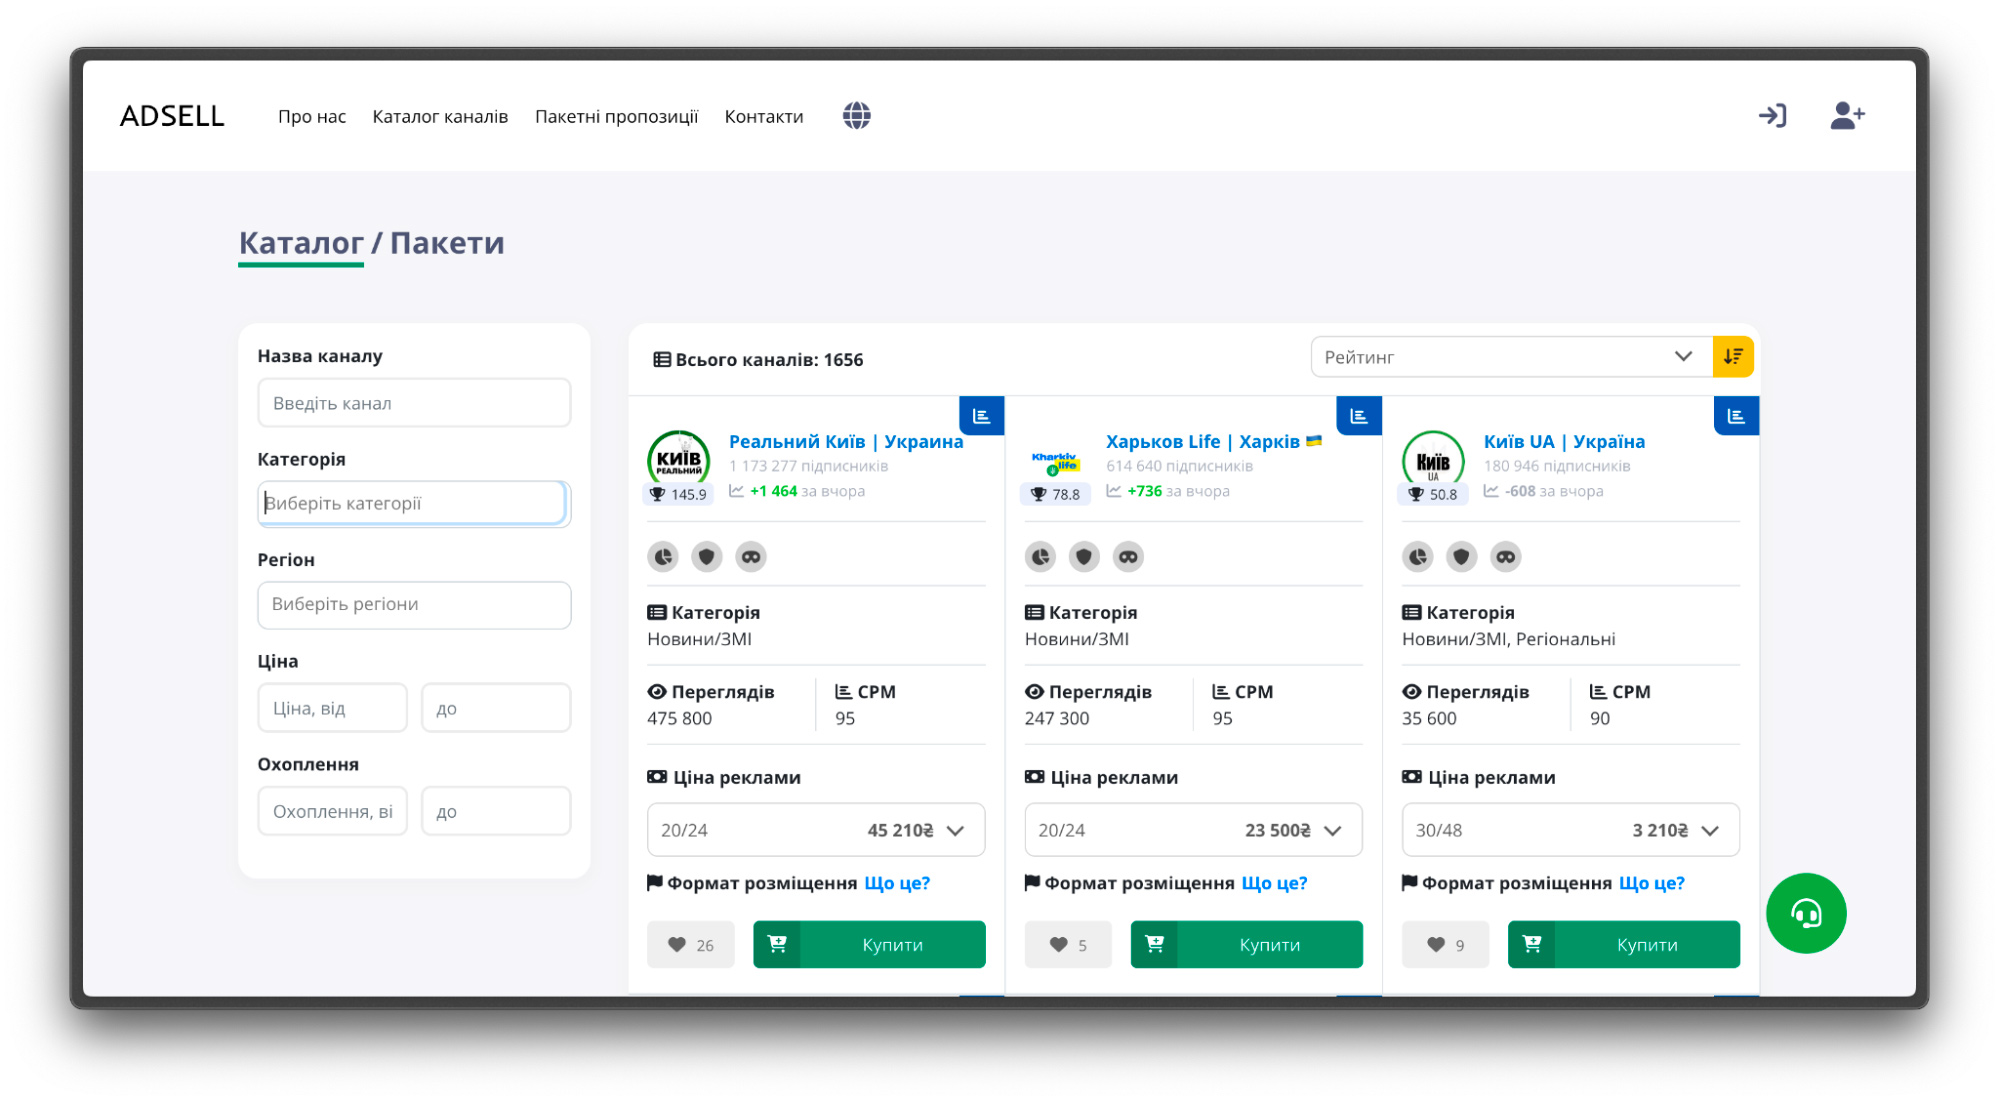Click Купити on Реальний Київ card
Viewport: 1999px width, 1102px height.
click(x=869, y=945)
